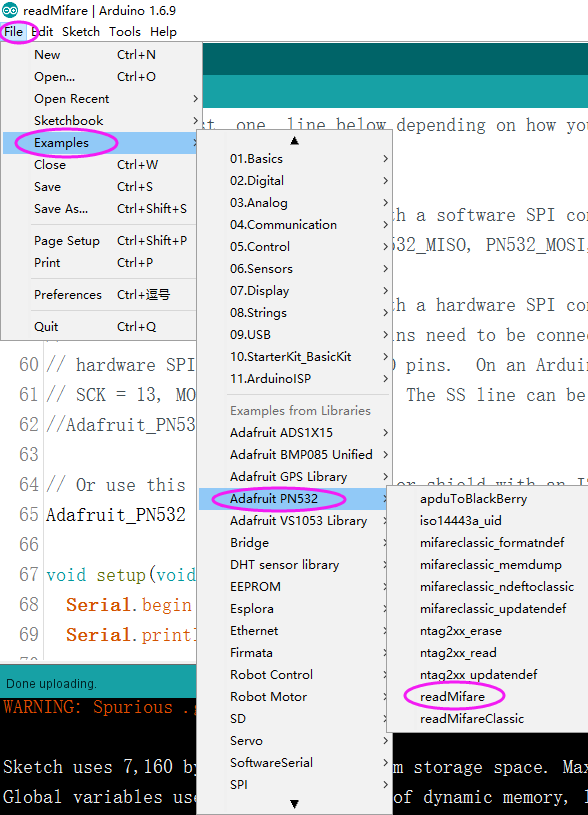This screenshot has width=588, height=815.
Task: Expand Adafruit GPS Library examples
Action: point(294,477)
